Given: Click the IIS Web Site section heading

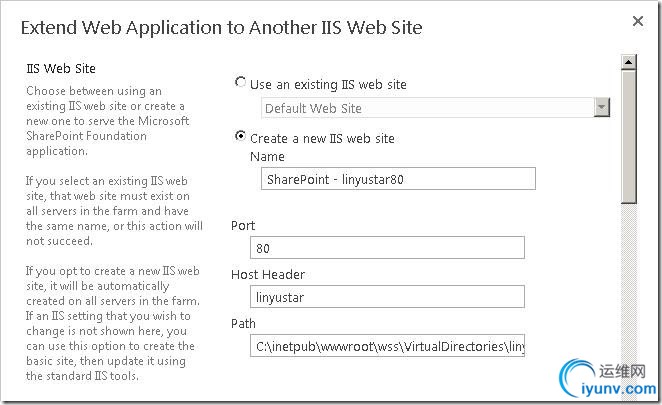Looking at the screenshot, I should click(x=60, y=69).
